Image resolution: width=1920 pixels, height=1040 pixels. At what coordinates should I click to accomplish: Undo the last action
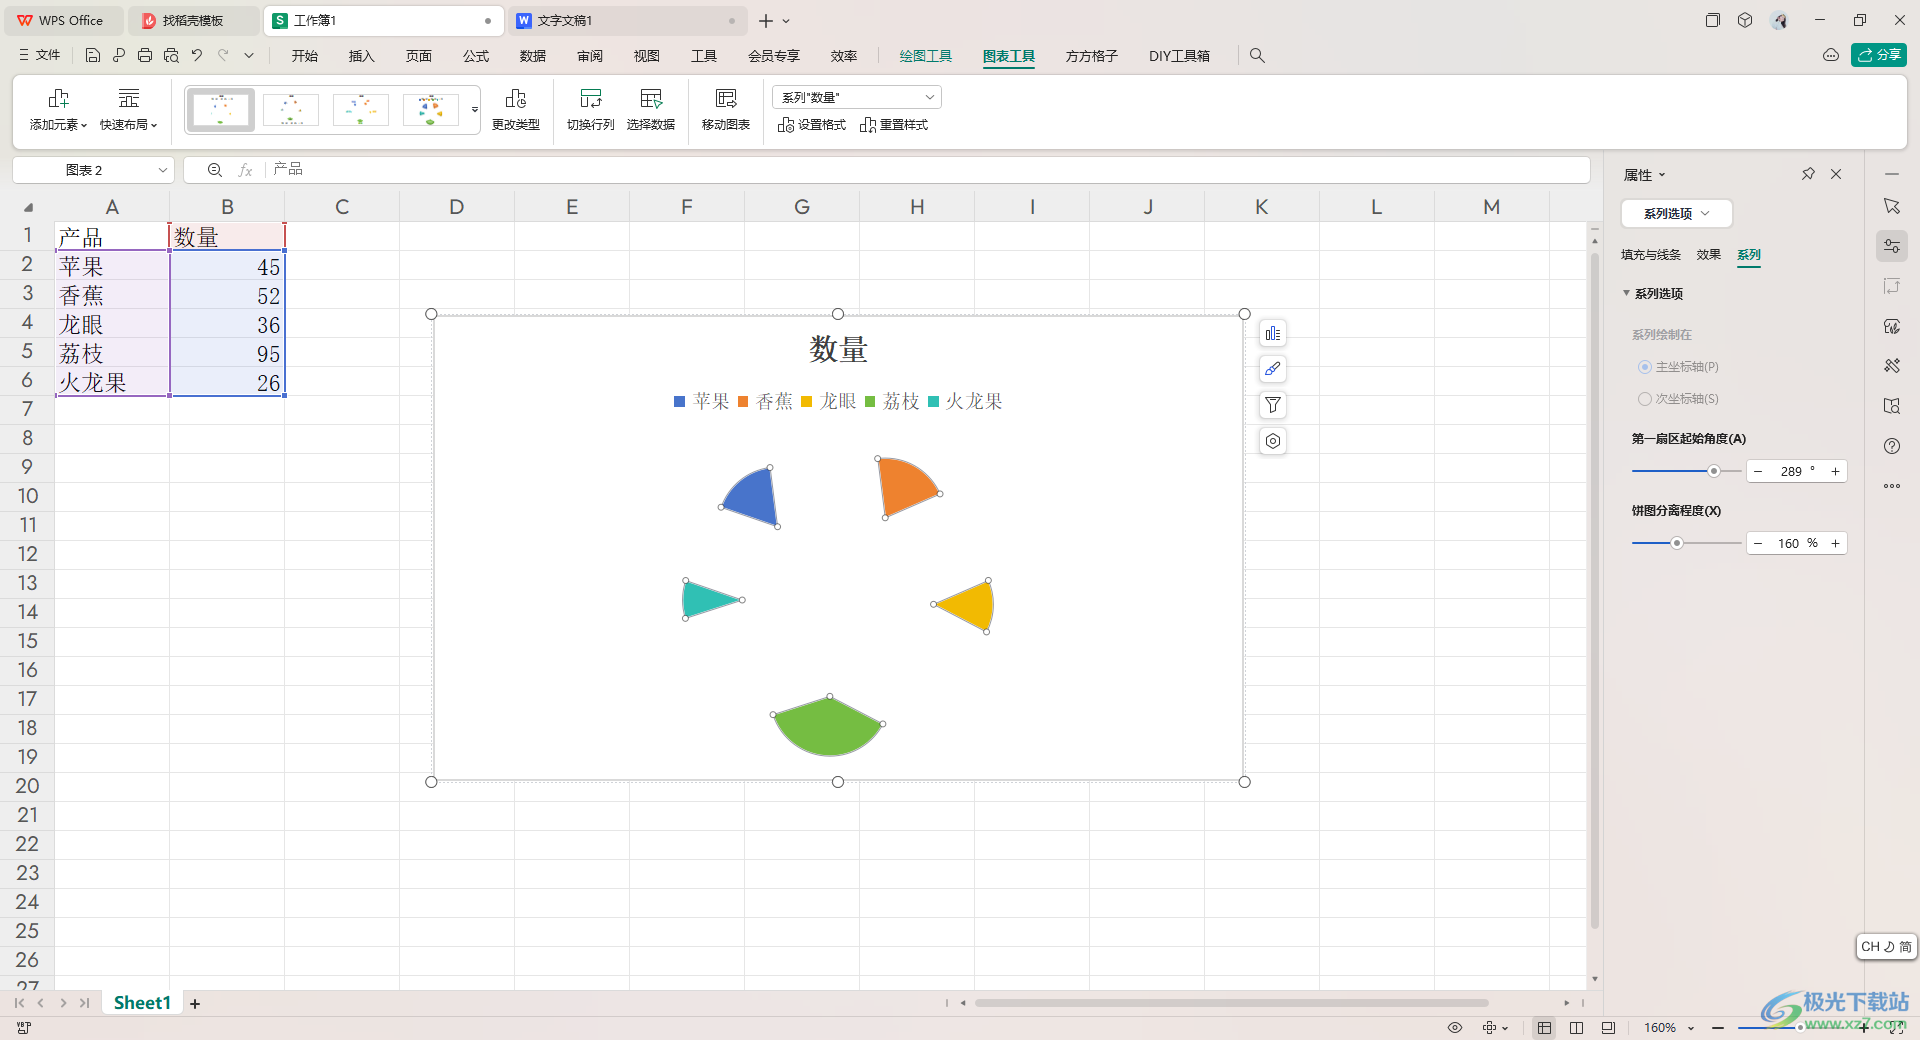click(x=197, y=56)
